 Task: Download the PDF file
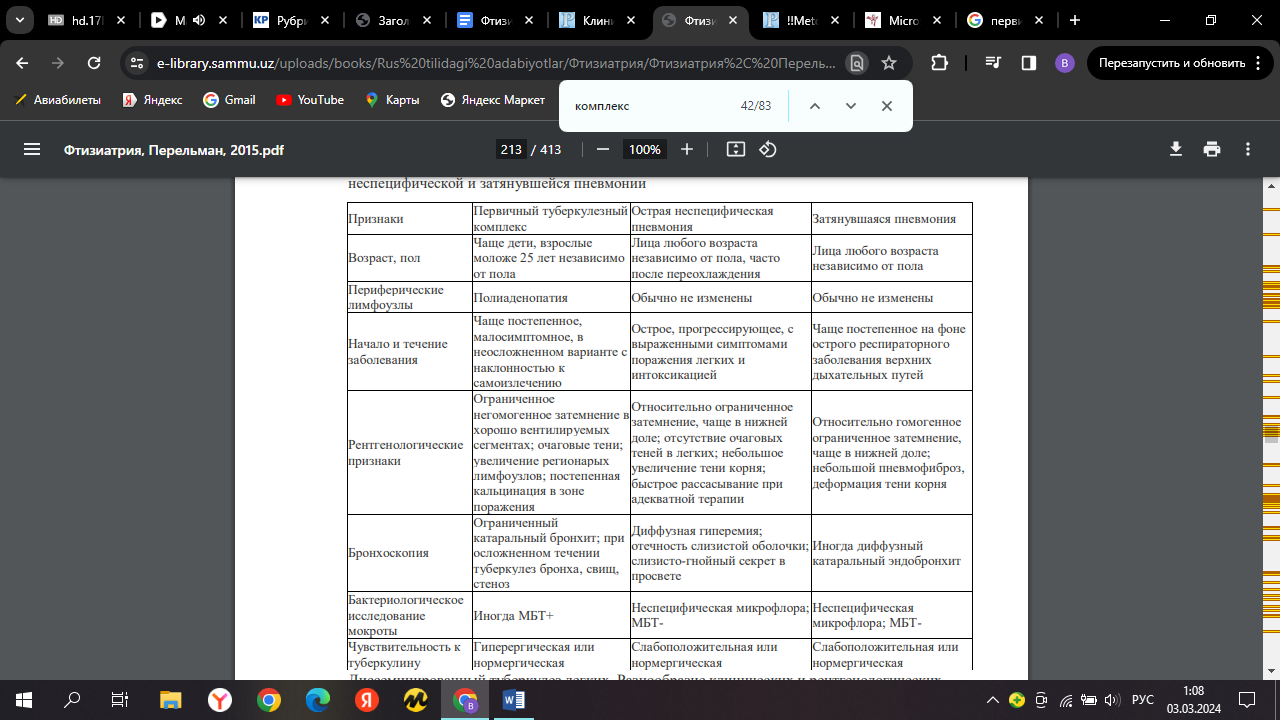[1176, 149]
